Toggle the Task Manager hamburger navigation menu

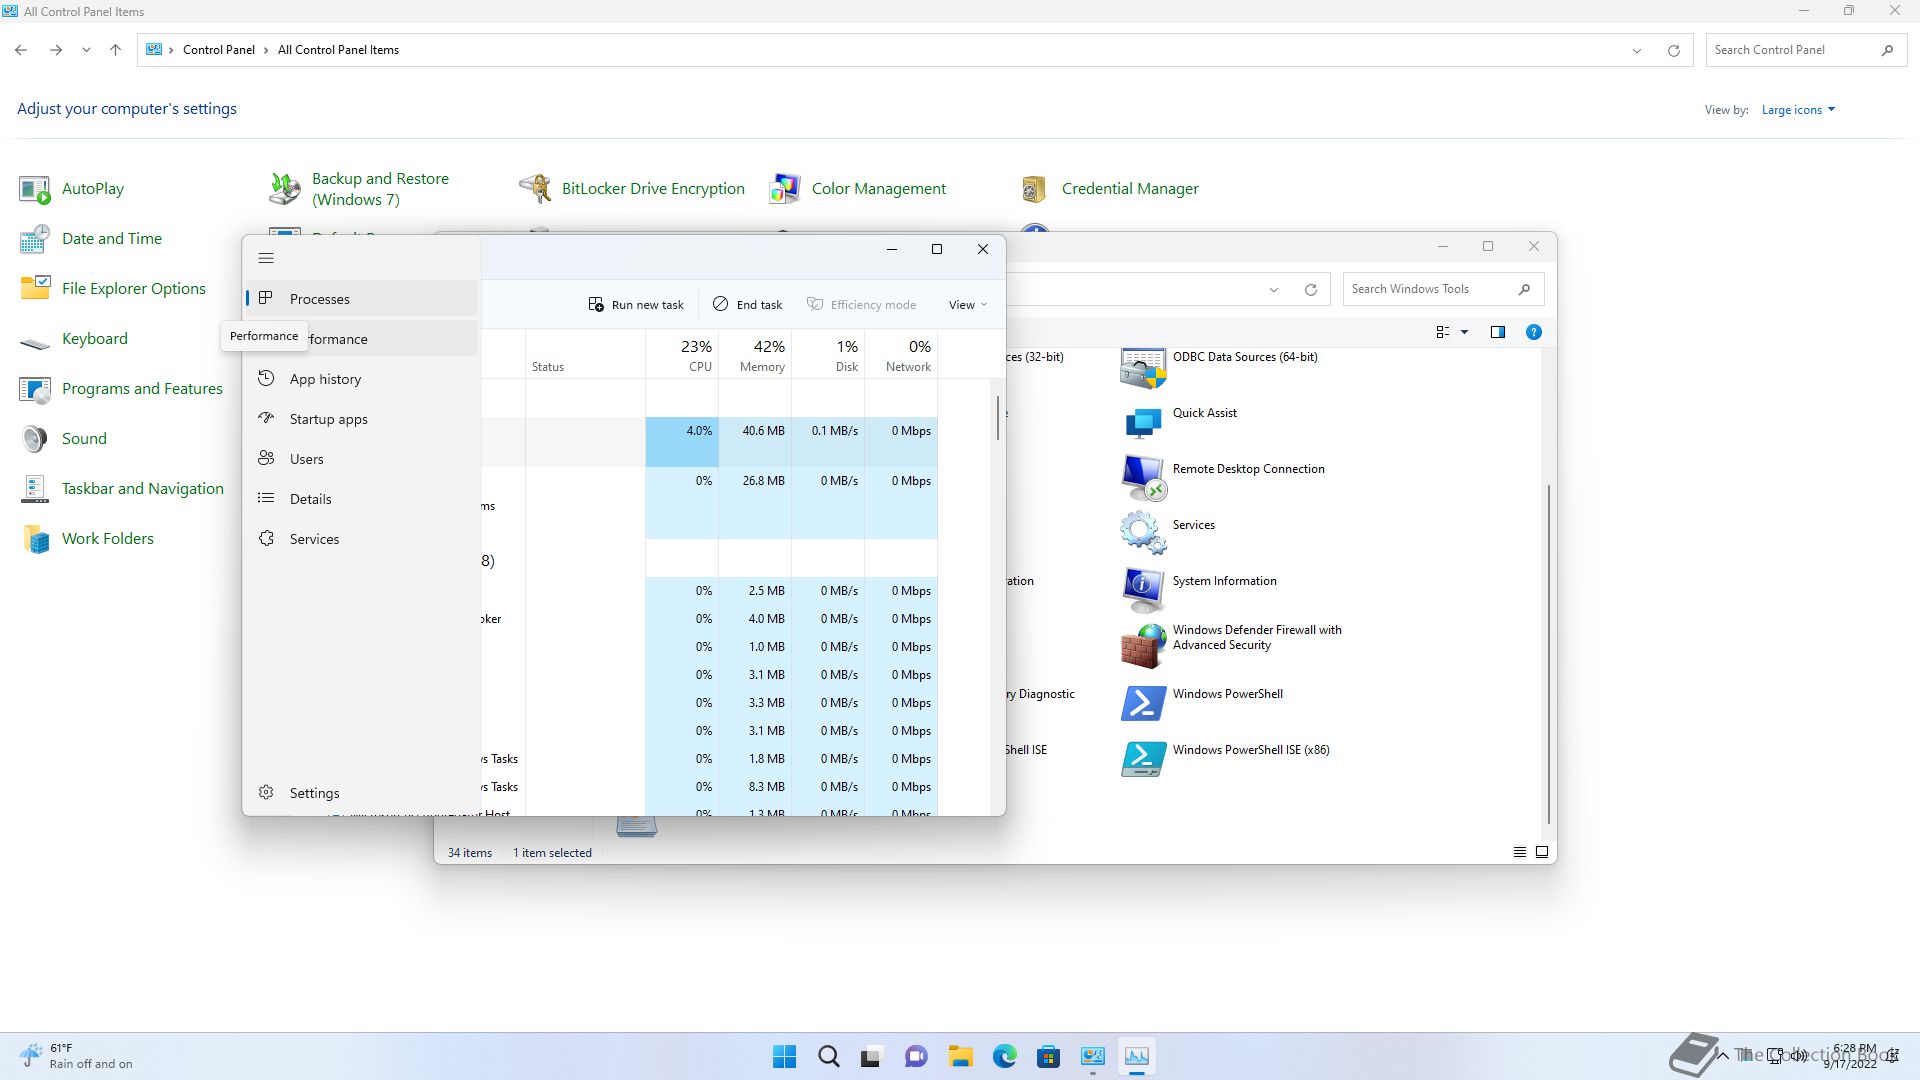pyautogui.click(x=266, y=258)
